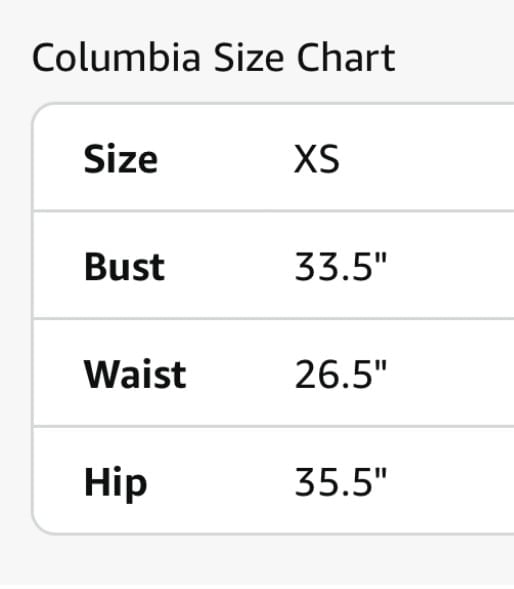The height and width of the screenshot is (589, 514).
Task: Click the 26.5" waist measurement
Action: pos(340,374)
